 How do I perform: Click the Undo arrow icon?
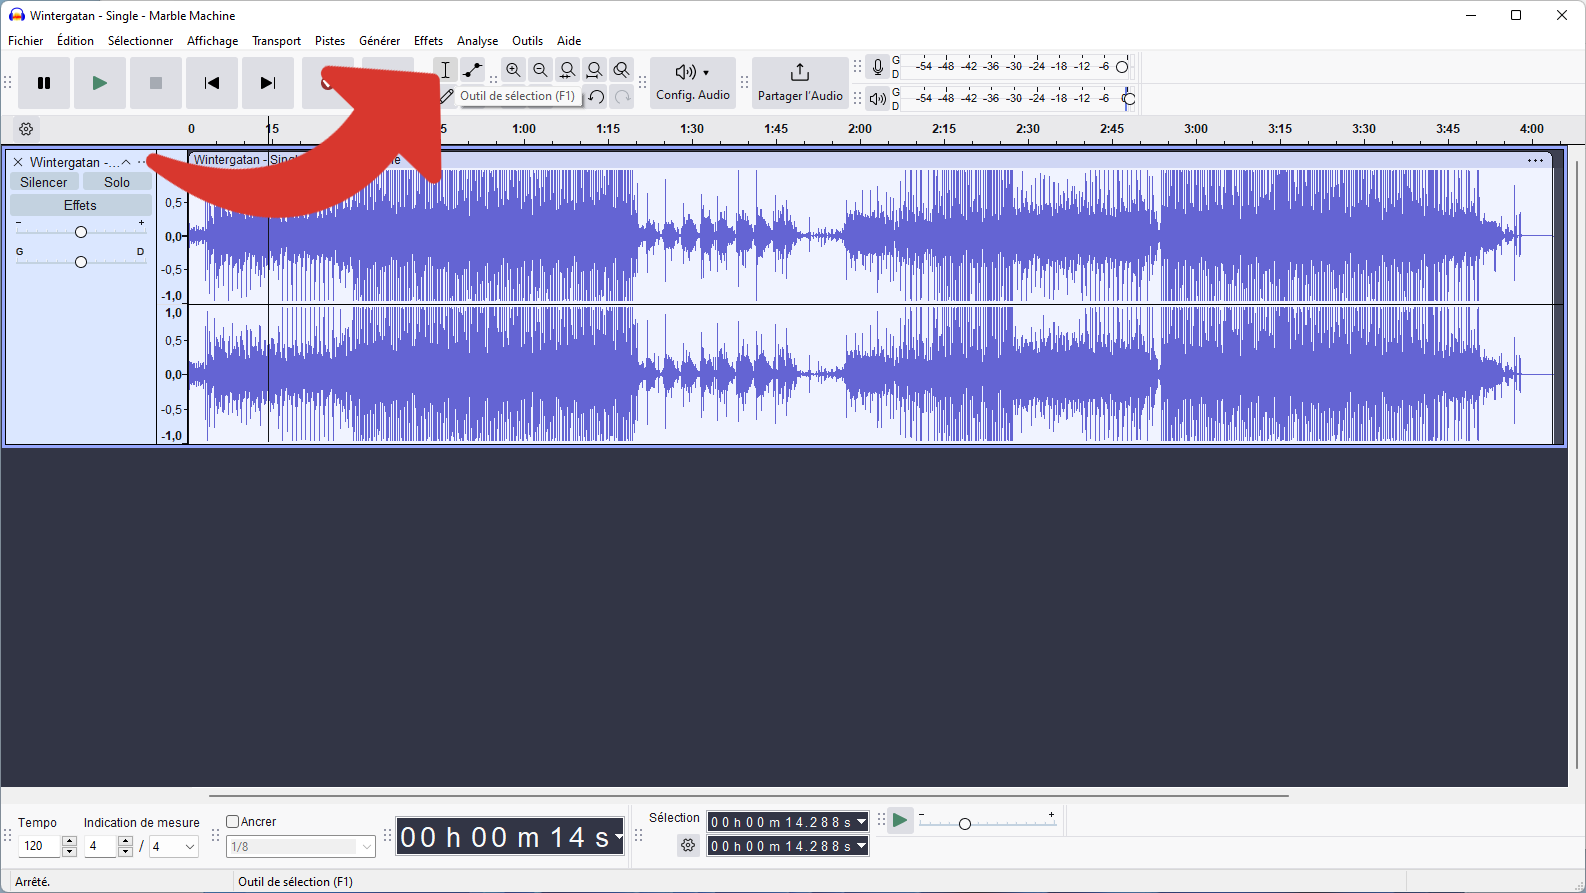click(x=596, y=97)
